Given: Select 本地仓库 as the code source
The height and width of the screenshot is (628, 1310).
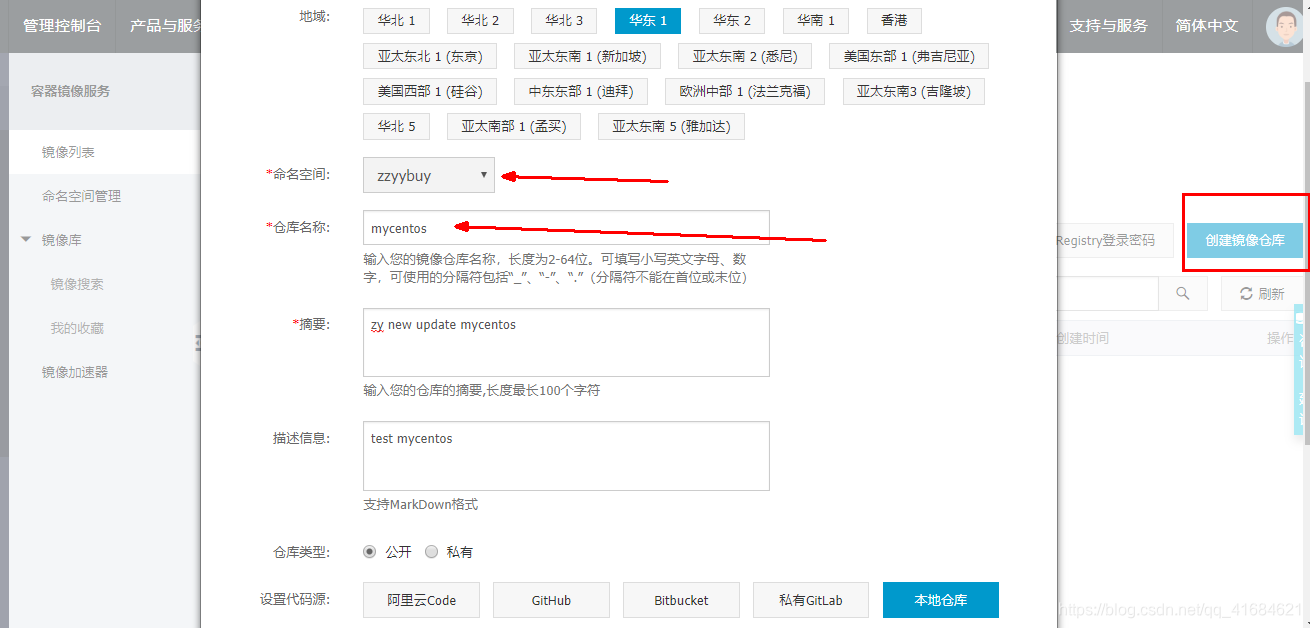Looking at the screenshot, I should point(940,600).
